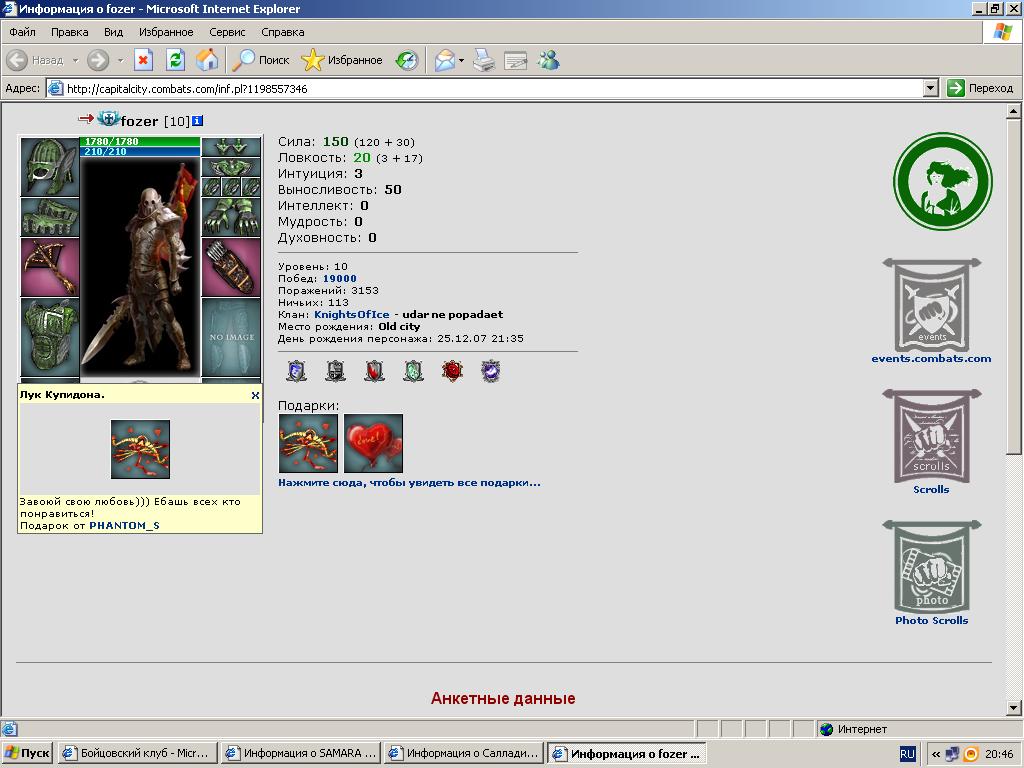Viewport: 1024px width, 768px height.
Task: Click the fozer character portrait
Action: click(140, 266)
